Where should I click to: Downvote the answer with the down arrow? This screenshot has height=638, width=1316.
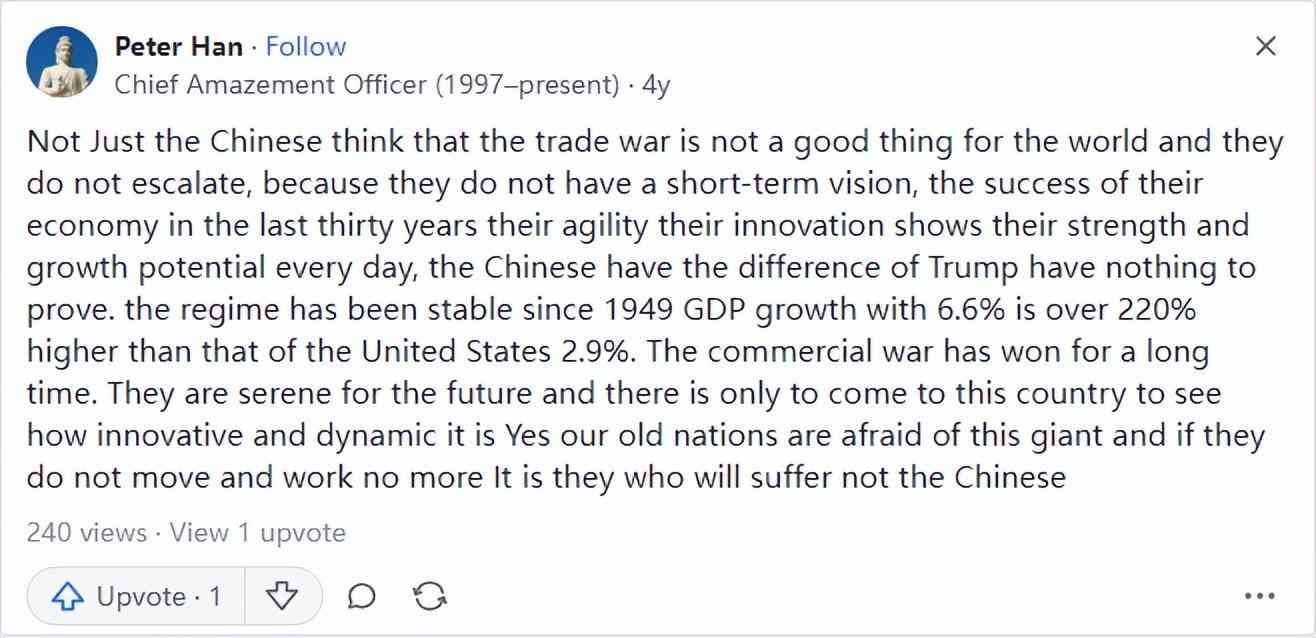click(283, 597)
